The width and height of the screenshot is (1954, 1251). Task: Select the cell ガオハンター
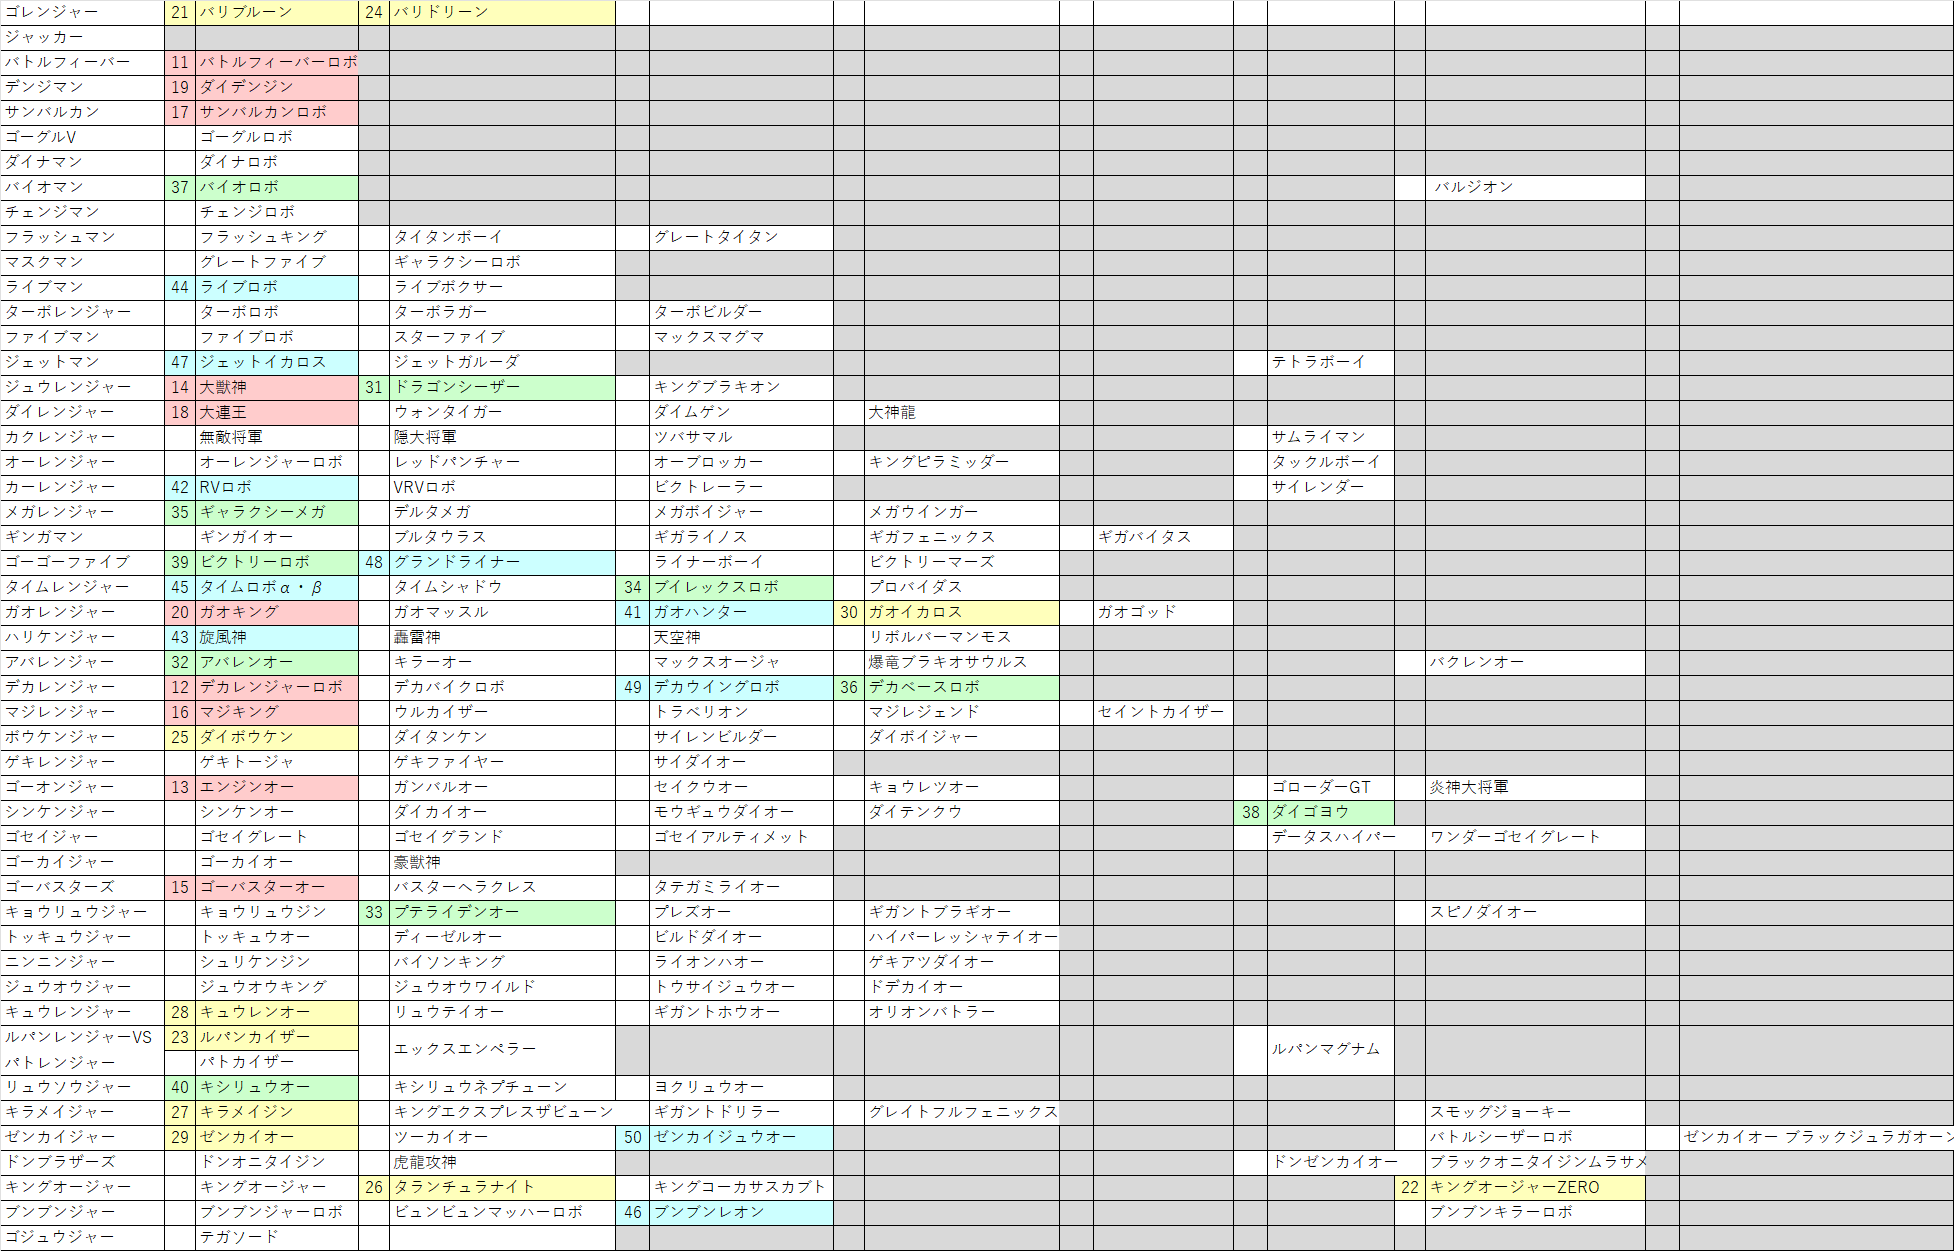click(741, 612)
